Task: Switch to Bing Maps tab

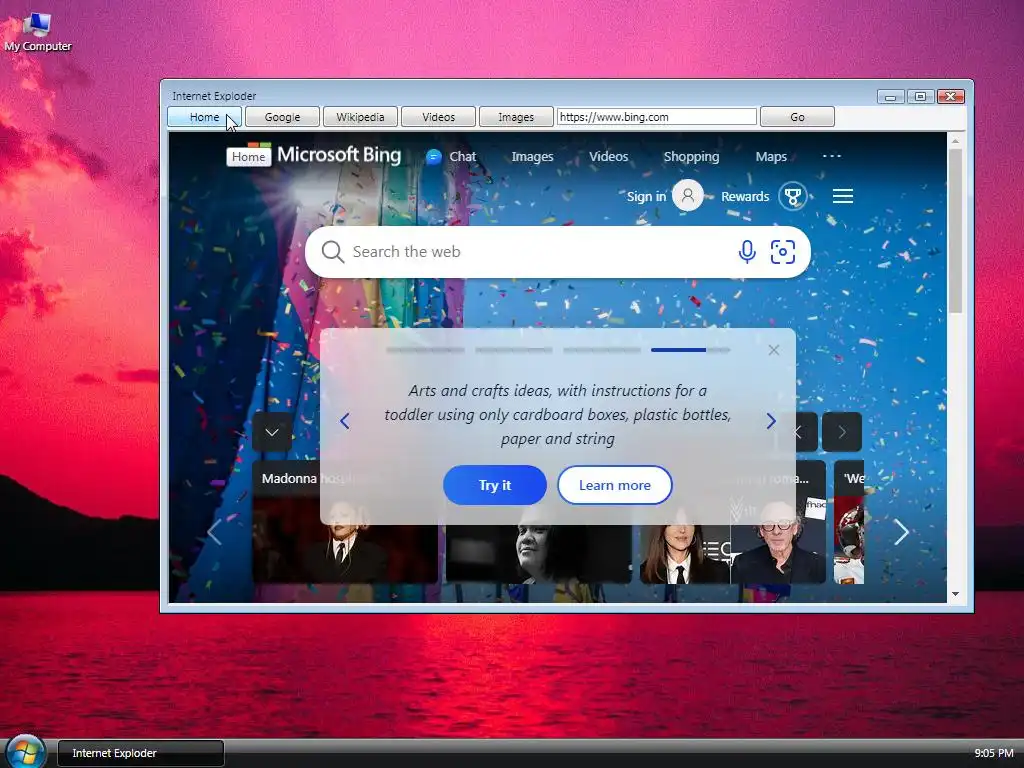Action: 771,157
